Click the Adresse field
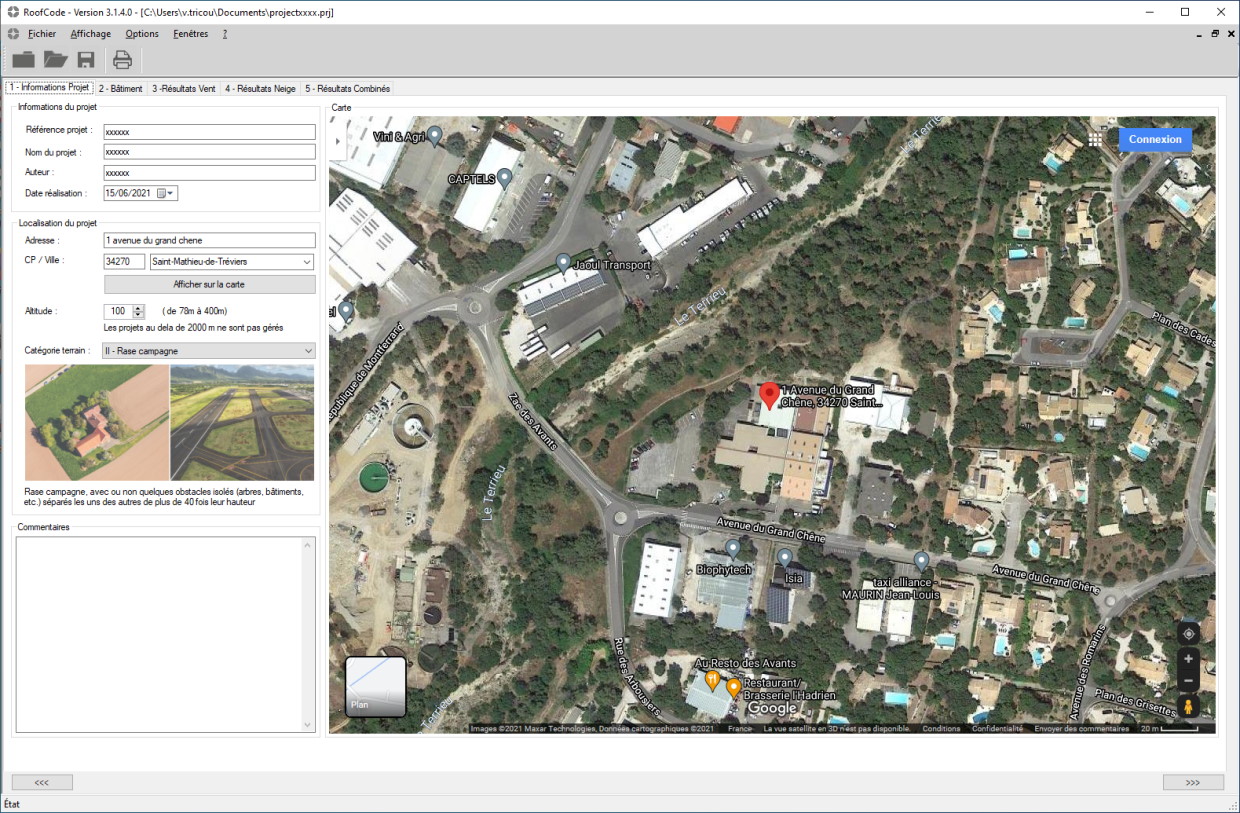Image resolution: width=1240 pixels, height=813 pixels. pos(209,240)
